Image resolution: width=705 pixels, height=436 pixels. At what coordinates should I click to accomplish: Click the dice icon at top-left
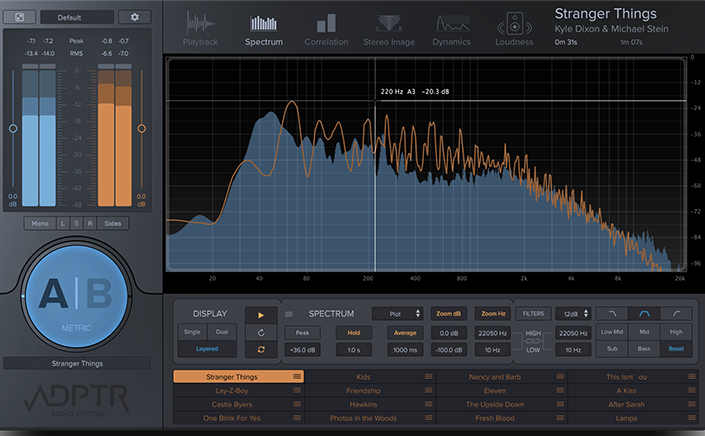(19, 17)
